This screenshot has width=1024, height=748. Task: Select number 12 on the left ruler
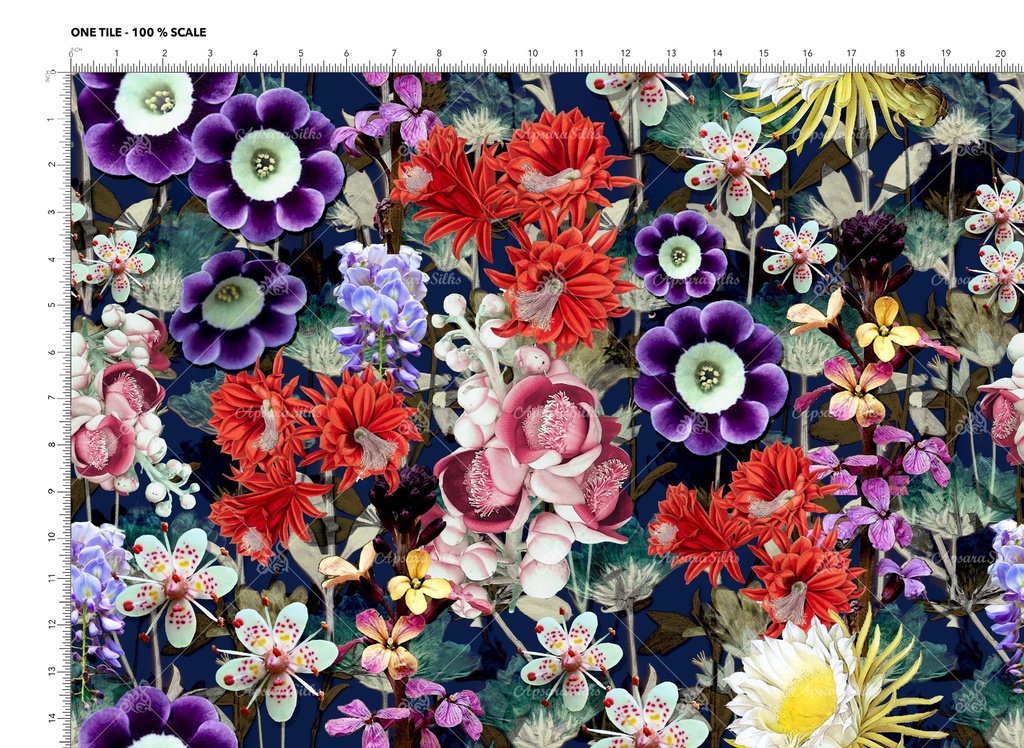click(x=54, y=624)
